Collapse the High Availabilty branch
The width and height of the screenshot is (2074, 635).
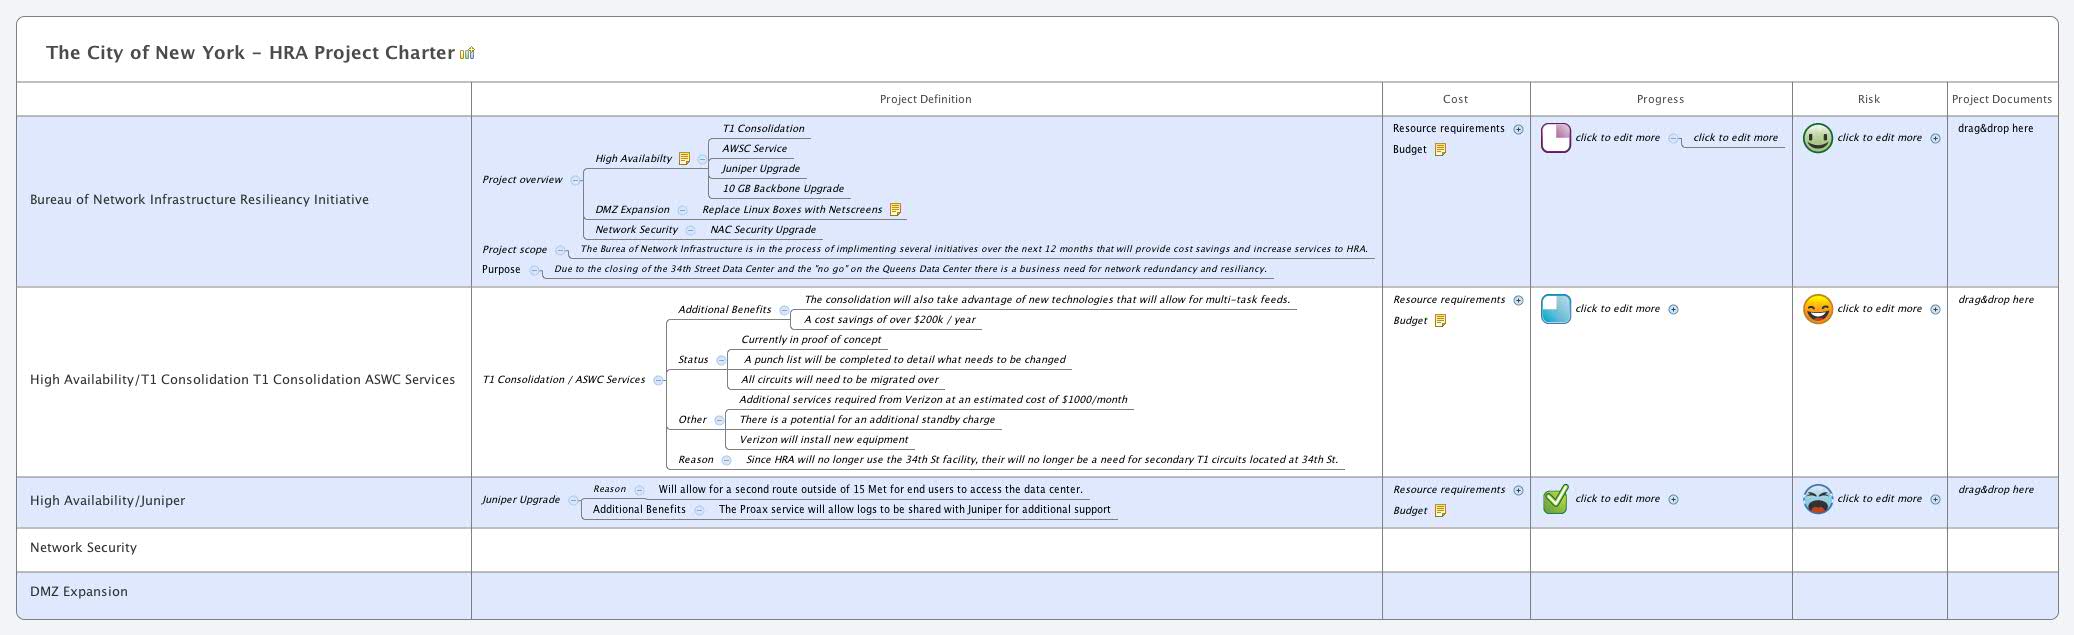coord(702,159)
